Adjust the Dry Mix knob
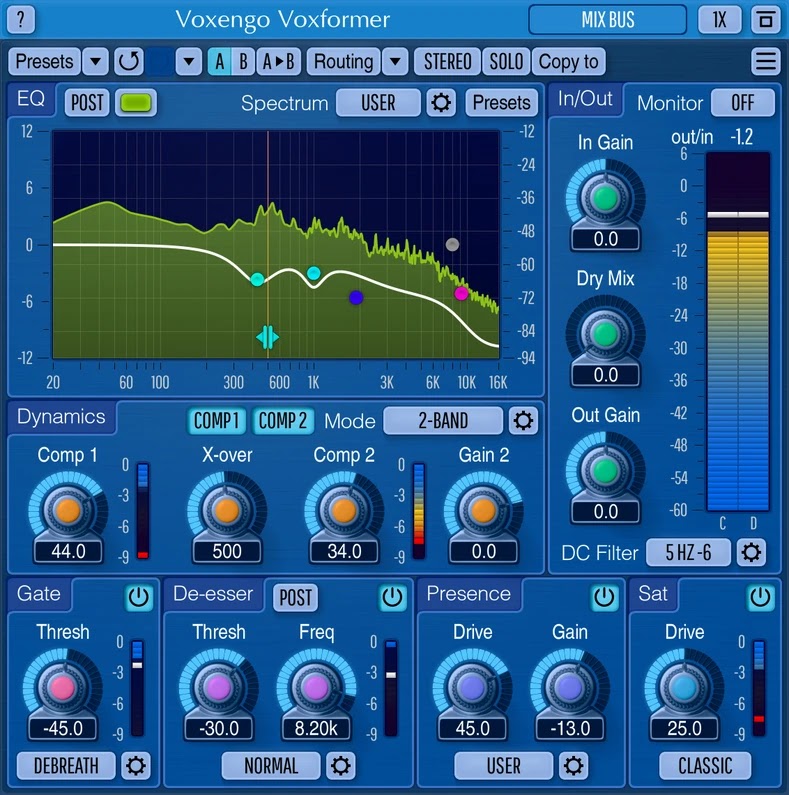This screenshot has width=789, height=795. [605, 334]
